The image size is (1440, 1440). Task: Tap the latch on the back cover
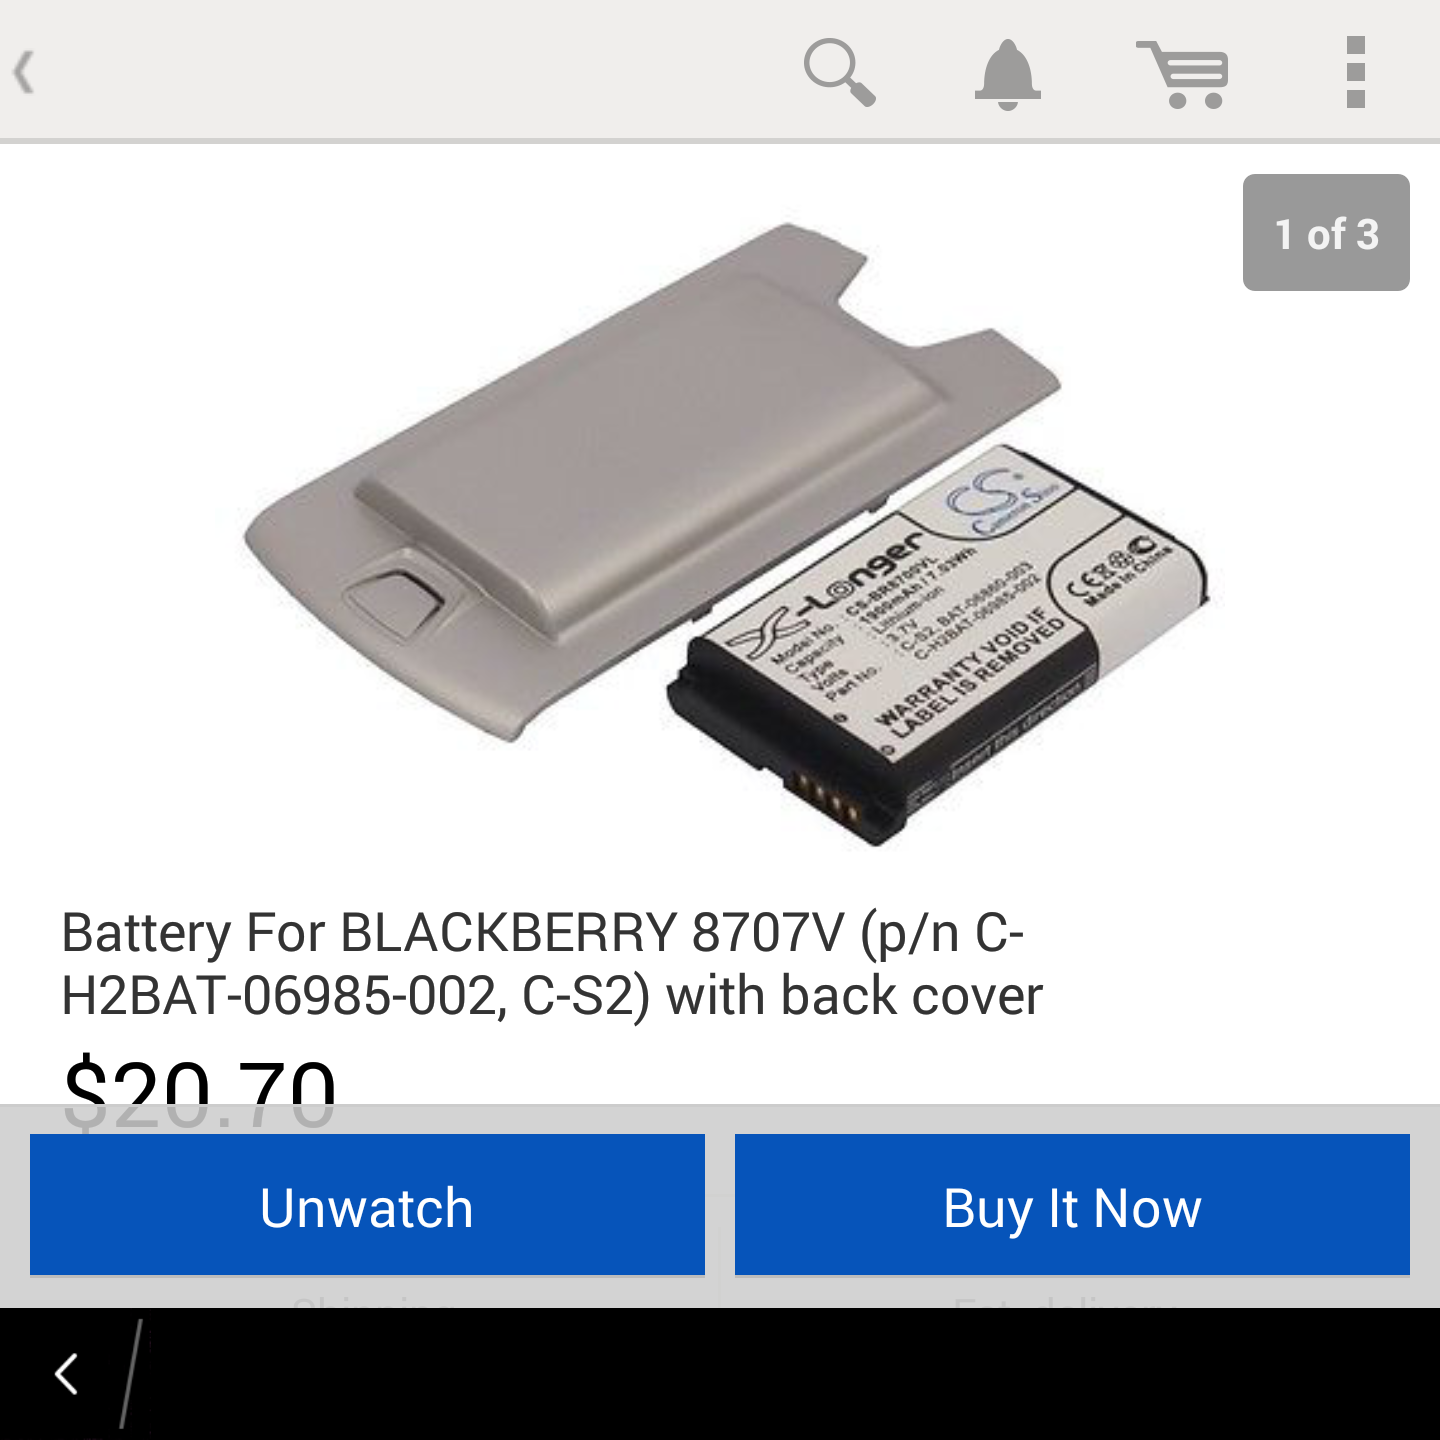(x=395, y=602)
